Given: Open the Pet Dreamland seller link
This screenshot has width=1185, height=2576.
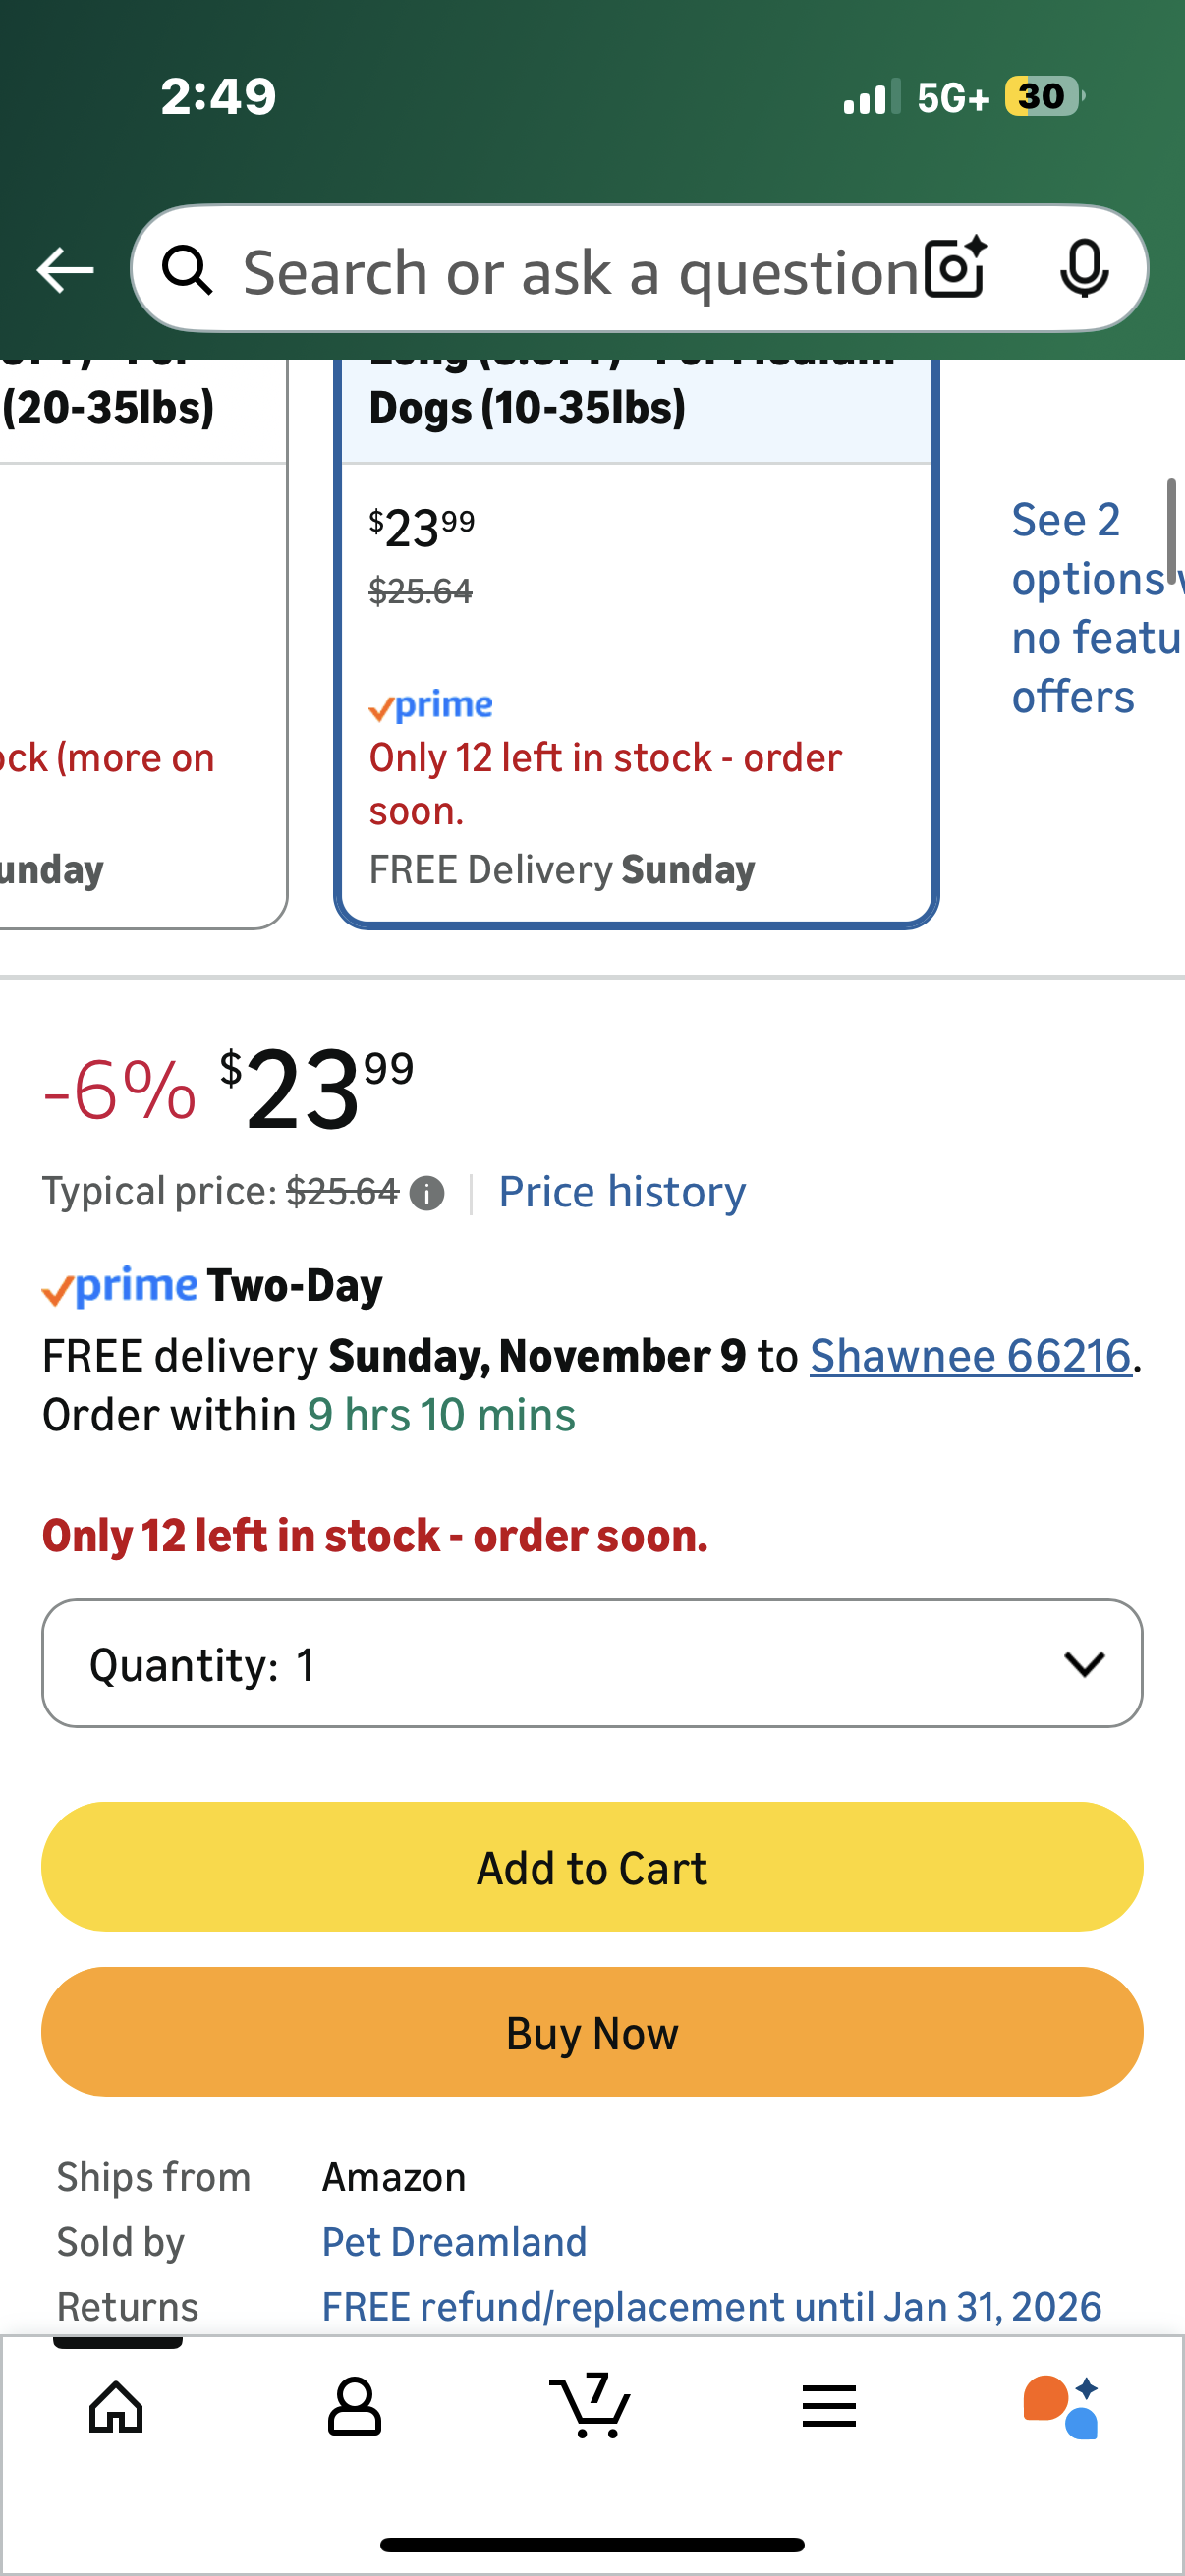Looking at the screenshot, I should (x=454, y=2242).
